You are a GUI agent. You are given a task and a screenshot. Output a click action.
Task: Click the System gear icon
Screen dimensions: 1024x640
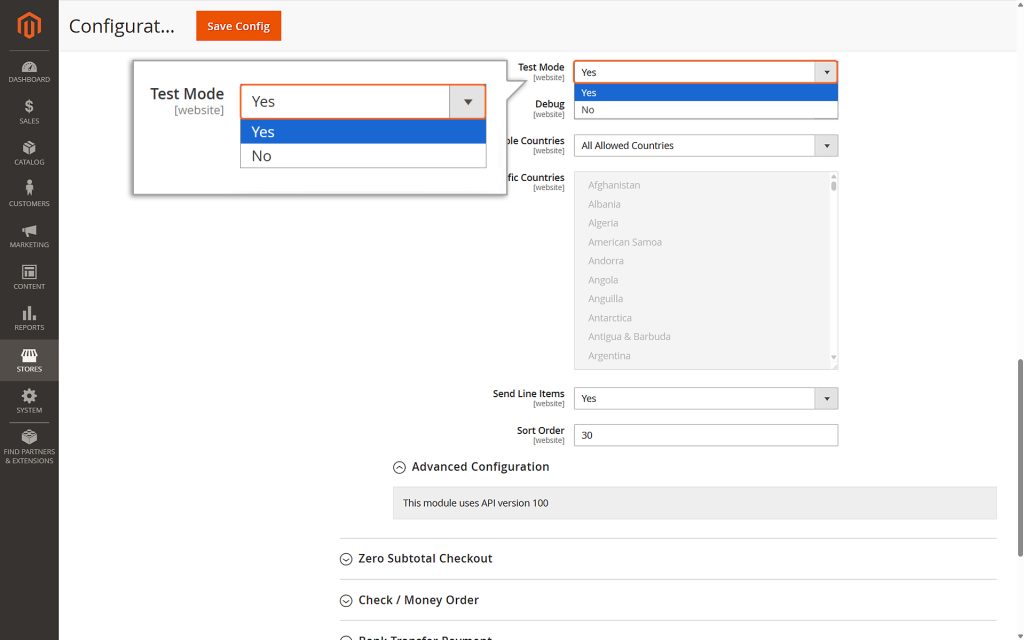point(29,401)
